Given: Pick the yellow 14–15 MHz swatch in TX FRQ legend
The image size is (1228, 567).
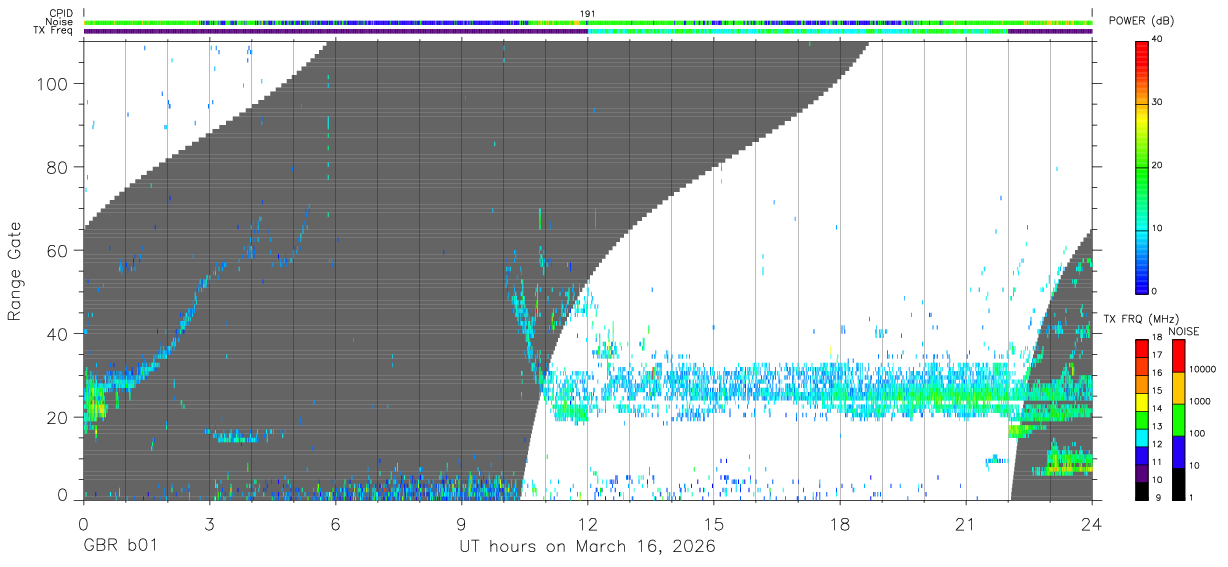Looking at the screenshot, I should [1141, 402].
